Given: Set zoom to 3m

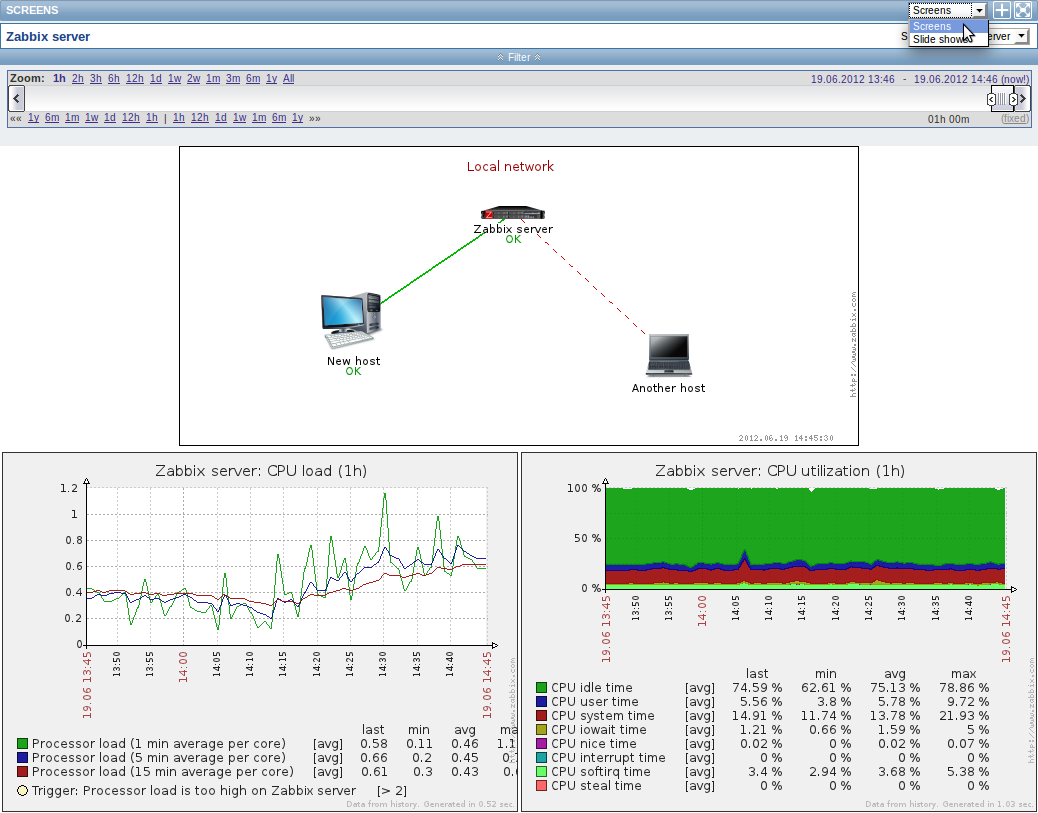Looking at the screenshot, I should pyautogui.click(x=233, y=78).
